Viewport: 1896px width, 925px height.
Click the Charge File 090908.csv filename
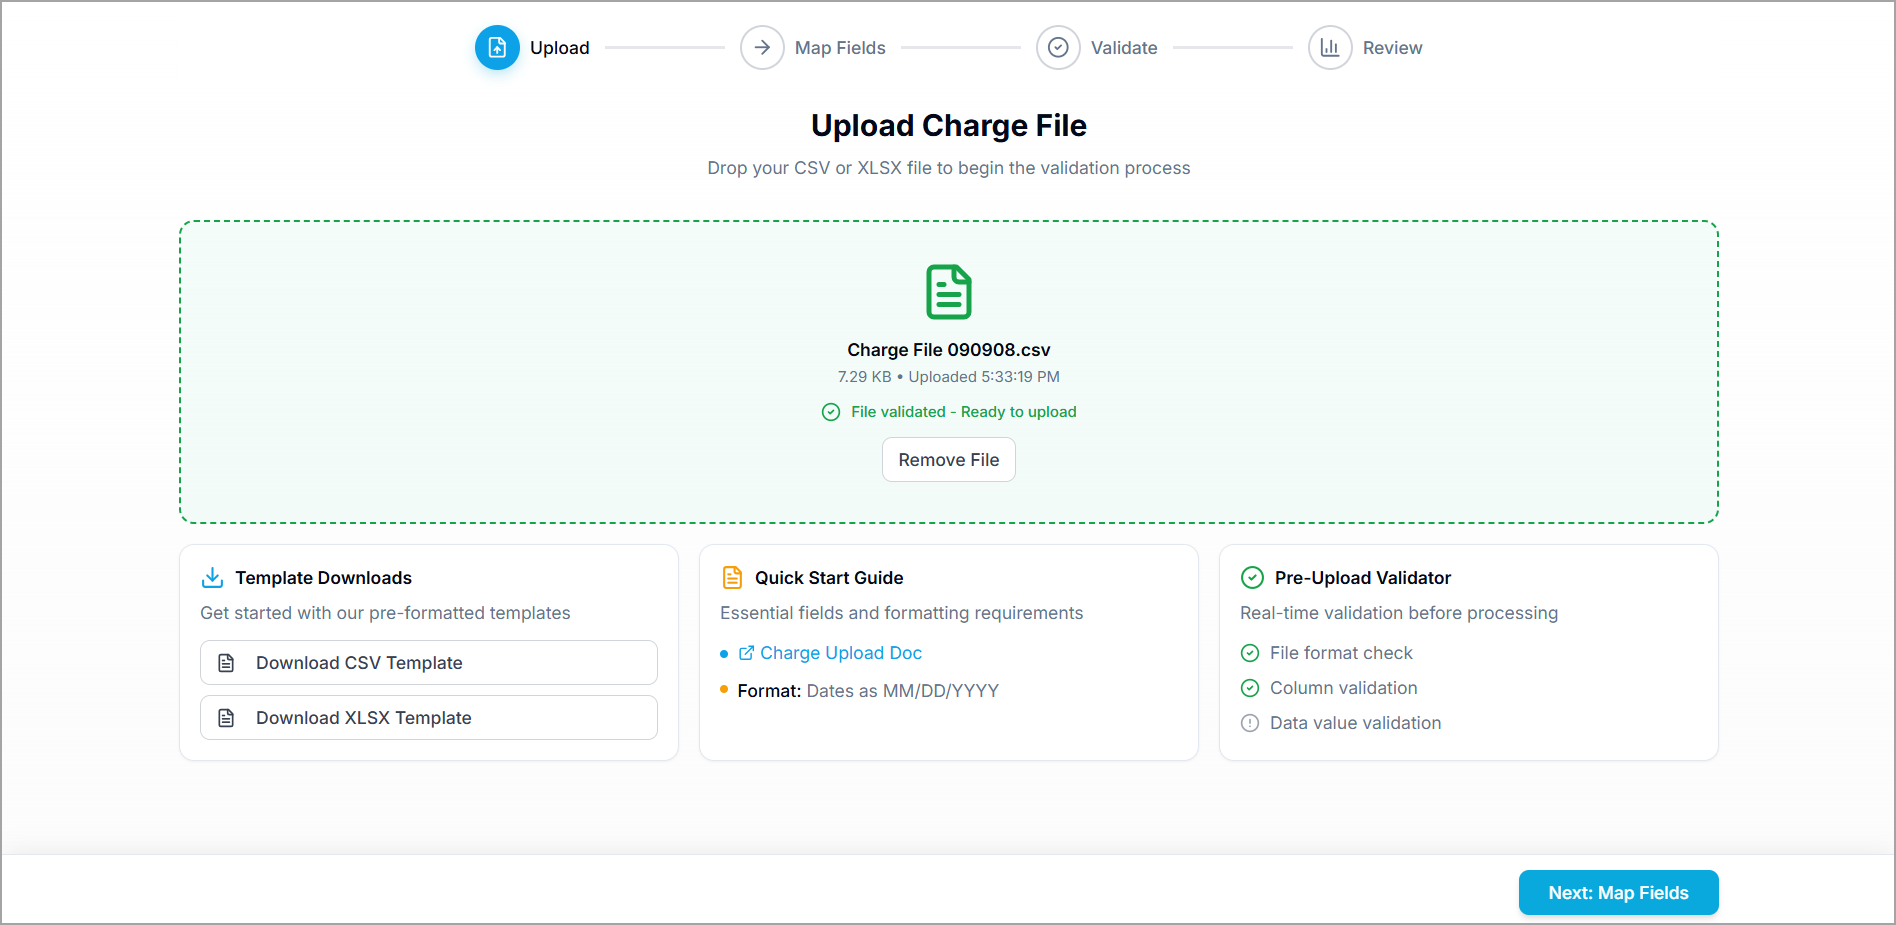(x=948, y=350)
